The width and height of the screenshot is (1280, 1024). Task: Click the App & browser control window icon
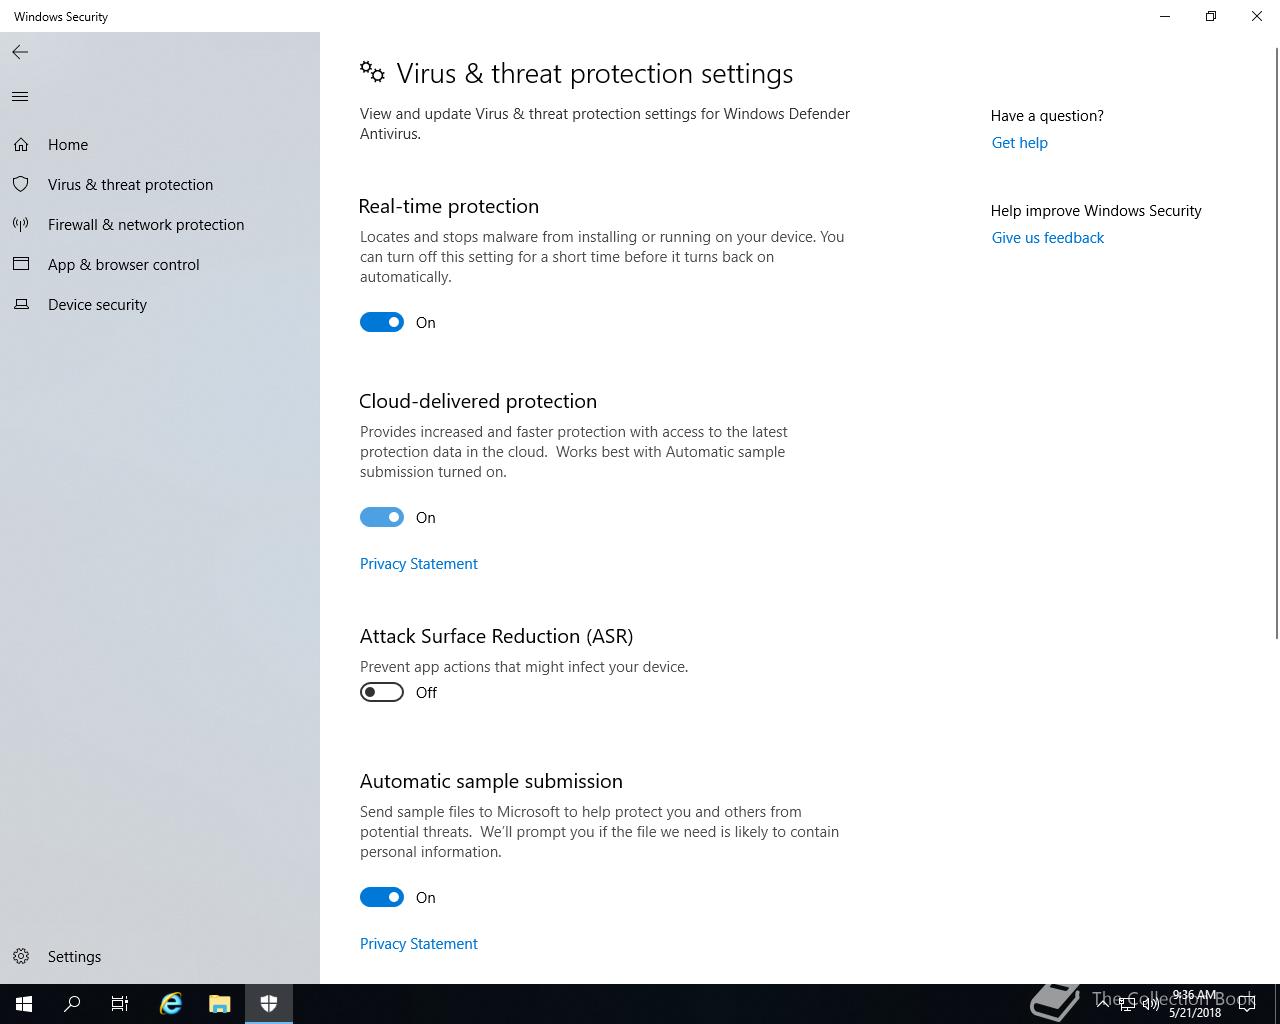pos(21,265)
